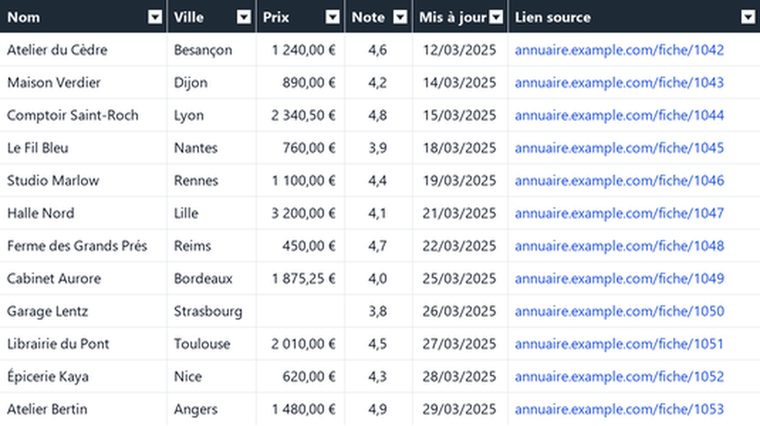Visit the fiche/1050 source link
This screenshot has width=760, height=426.
click(619, 311)
